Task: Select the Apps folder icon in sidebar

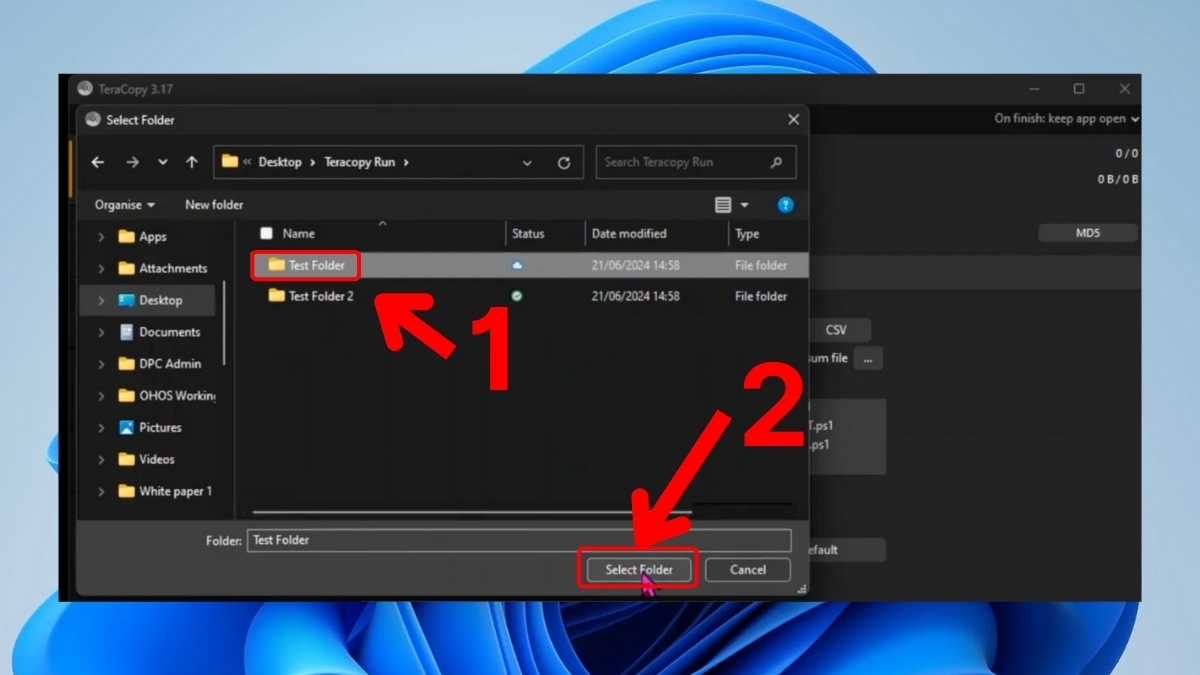Action: [126, 237]
